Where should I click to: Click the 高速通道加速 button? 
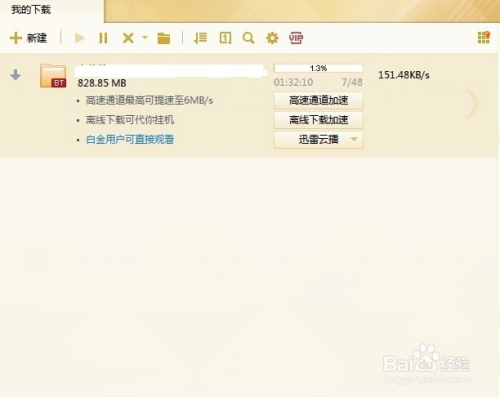tap(318, 100)
